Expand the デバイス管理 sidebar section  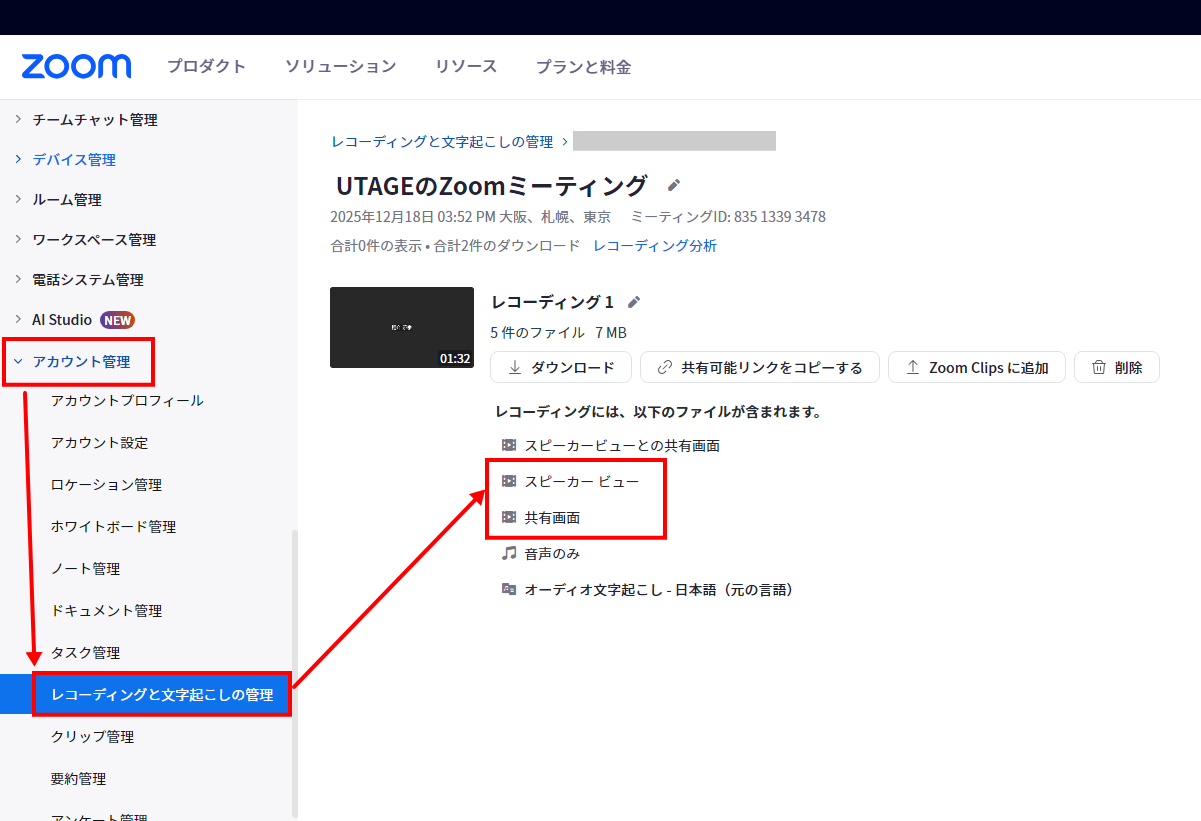click(x=18, y=160)
